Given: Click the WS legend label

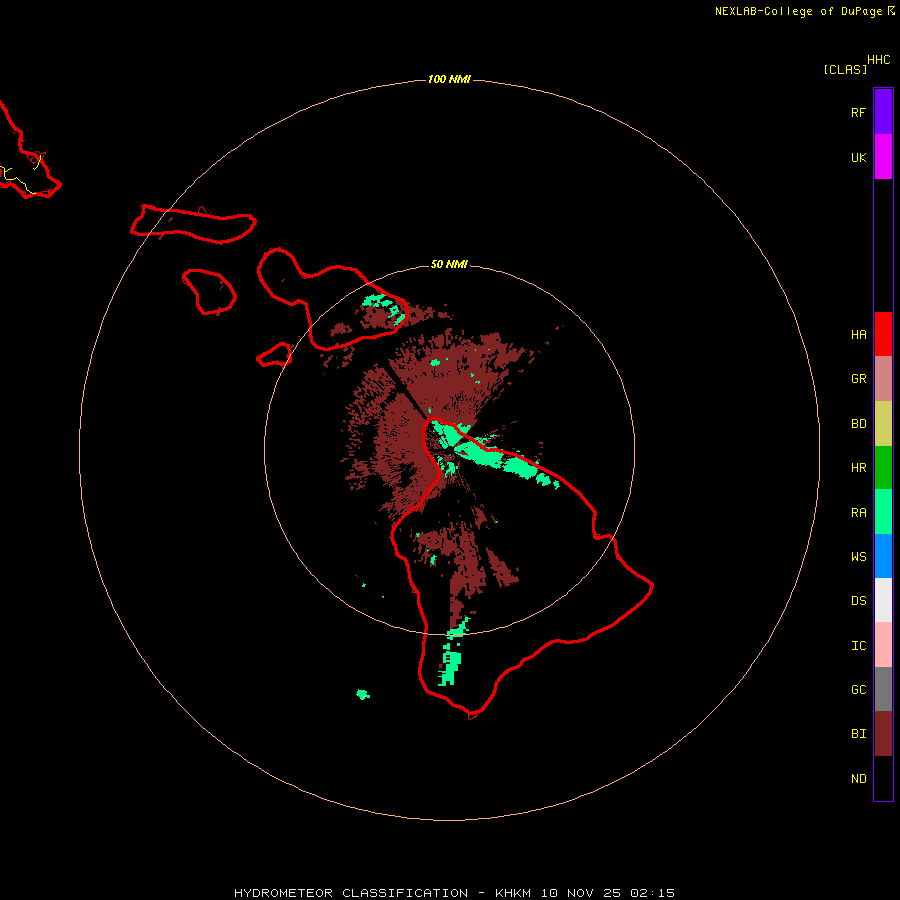Looking at the screenshot, I should 858,556.
